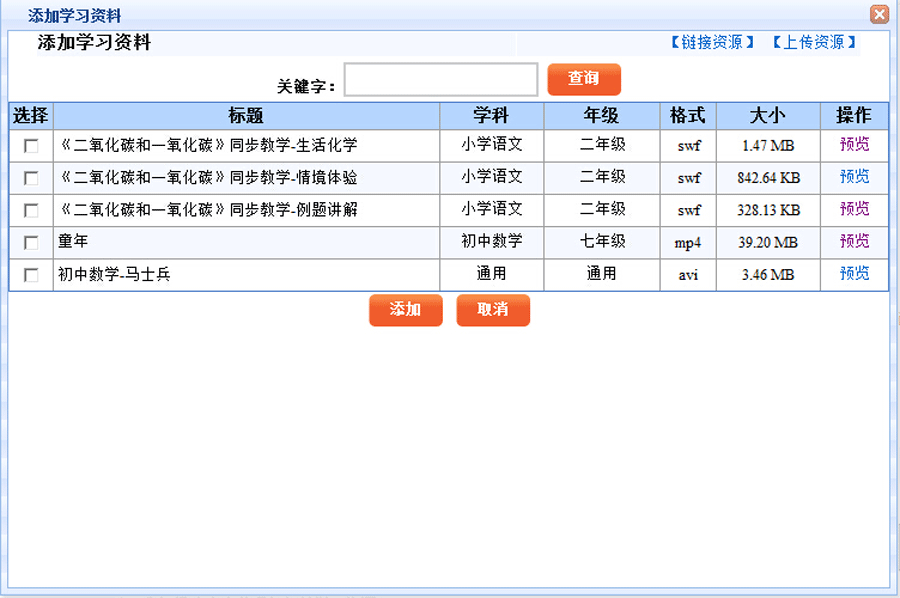Click 预览 for the 328.13 KB file
Image resolution: width=900 pixels, height=598 pixels.
[854, 209]
